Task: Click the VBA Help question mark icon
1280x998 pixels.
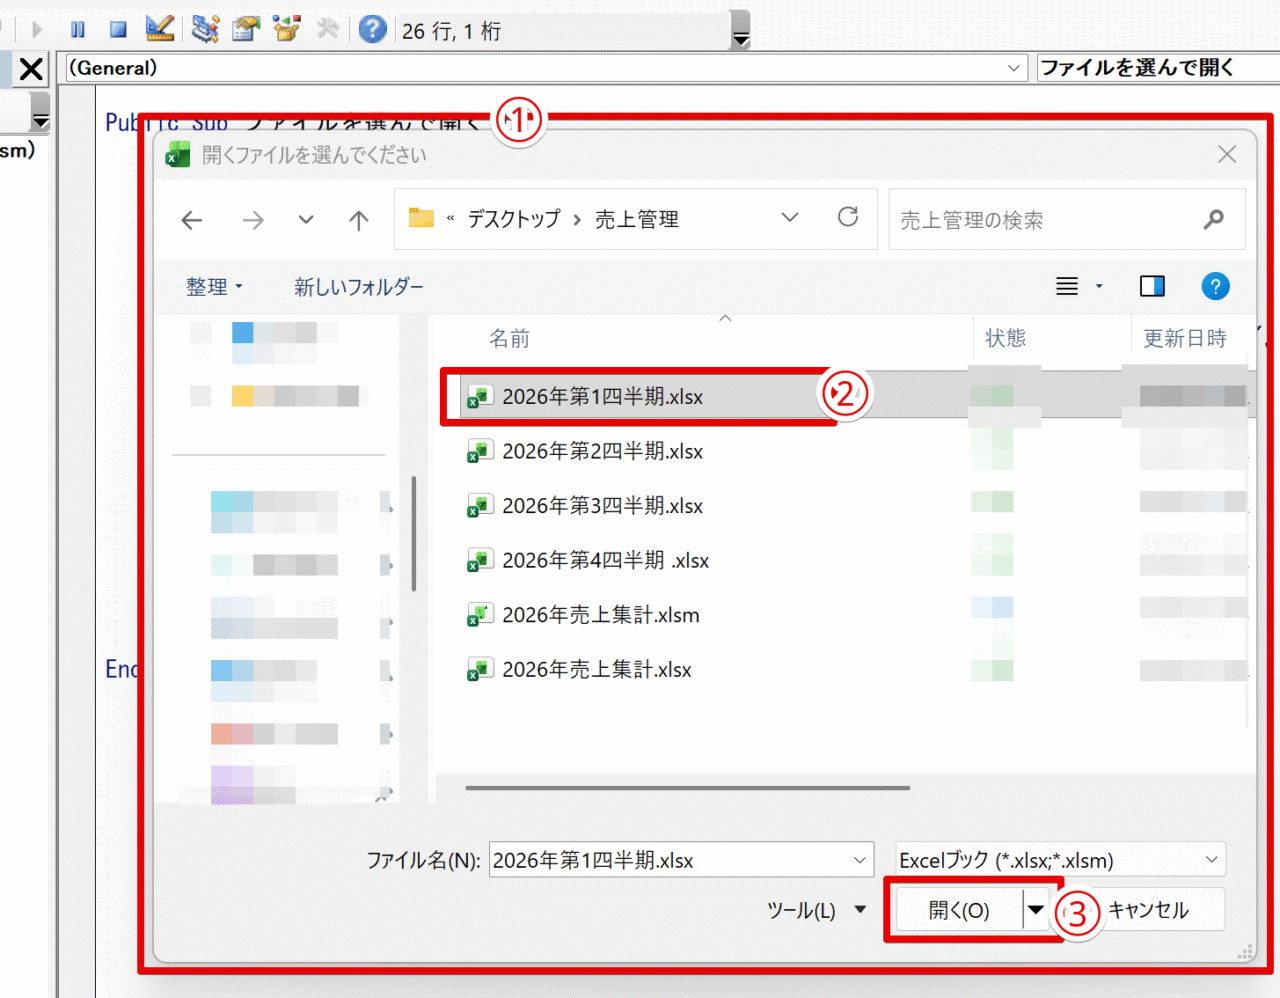Action: 372,30
